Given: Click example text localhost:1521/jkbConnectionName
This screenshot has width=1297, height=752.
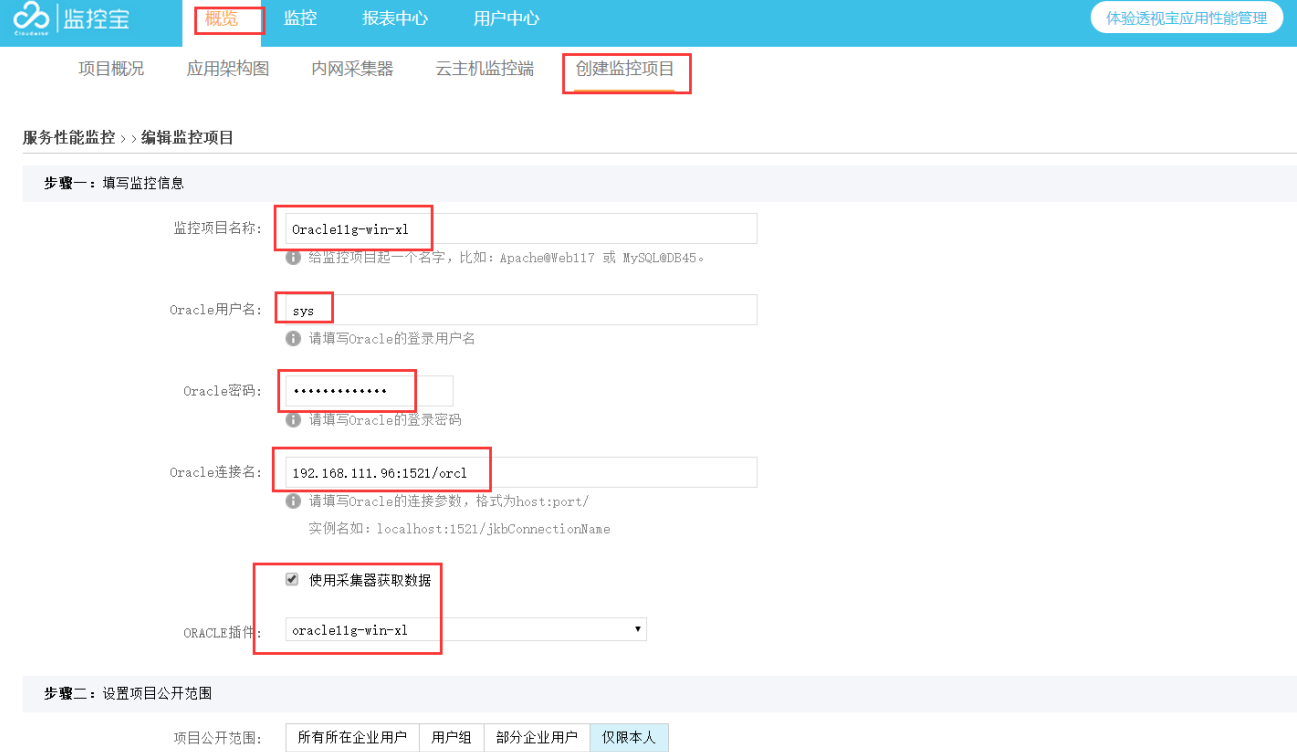Looking at the screenshot, I should (493, 528).
